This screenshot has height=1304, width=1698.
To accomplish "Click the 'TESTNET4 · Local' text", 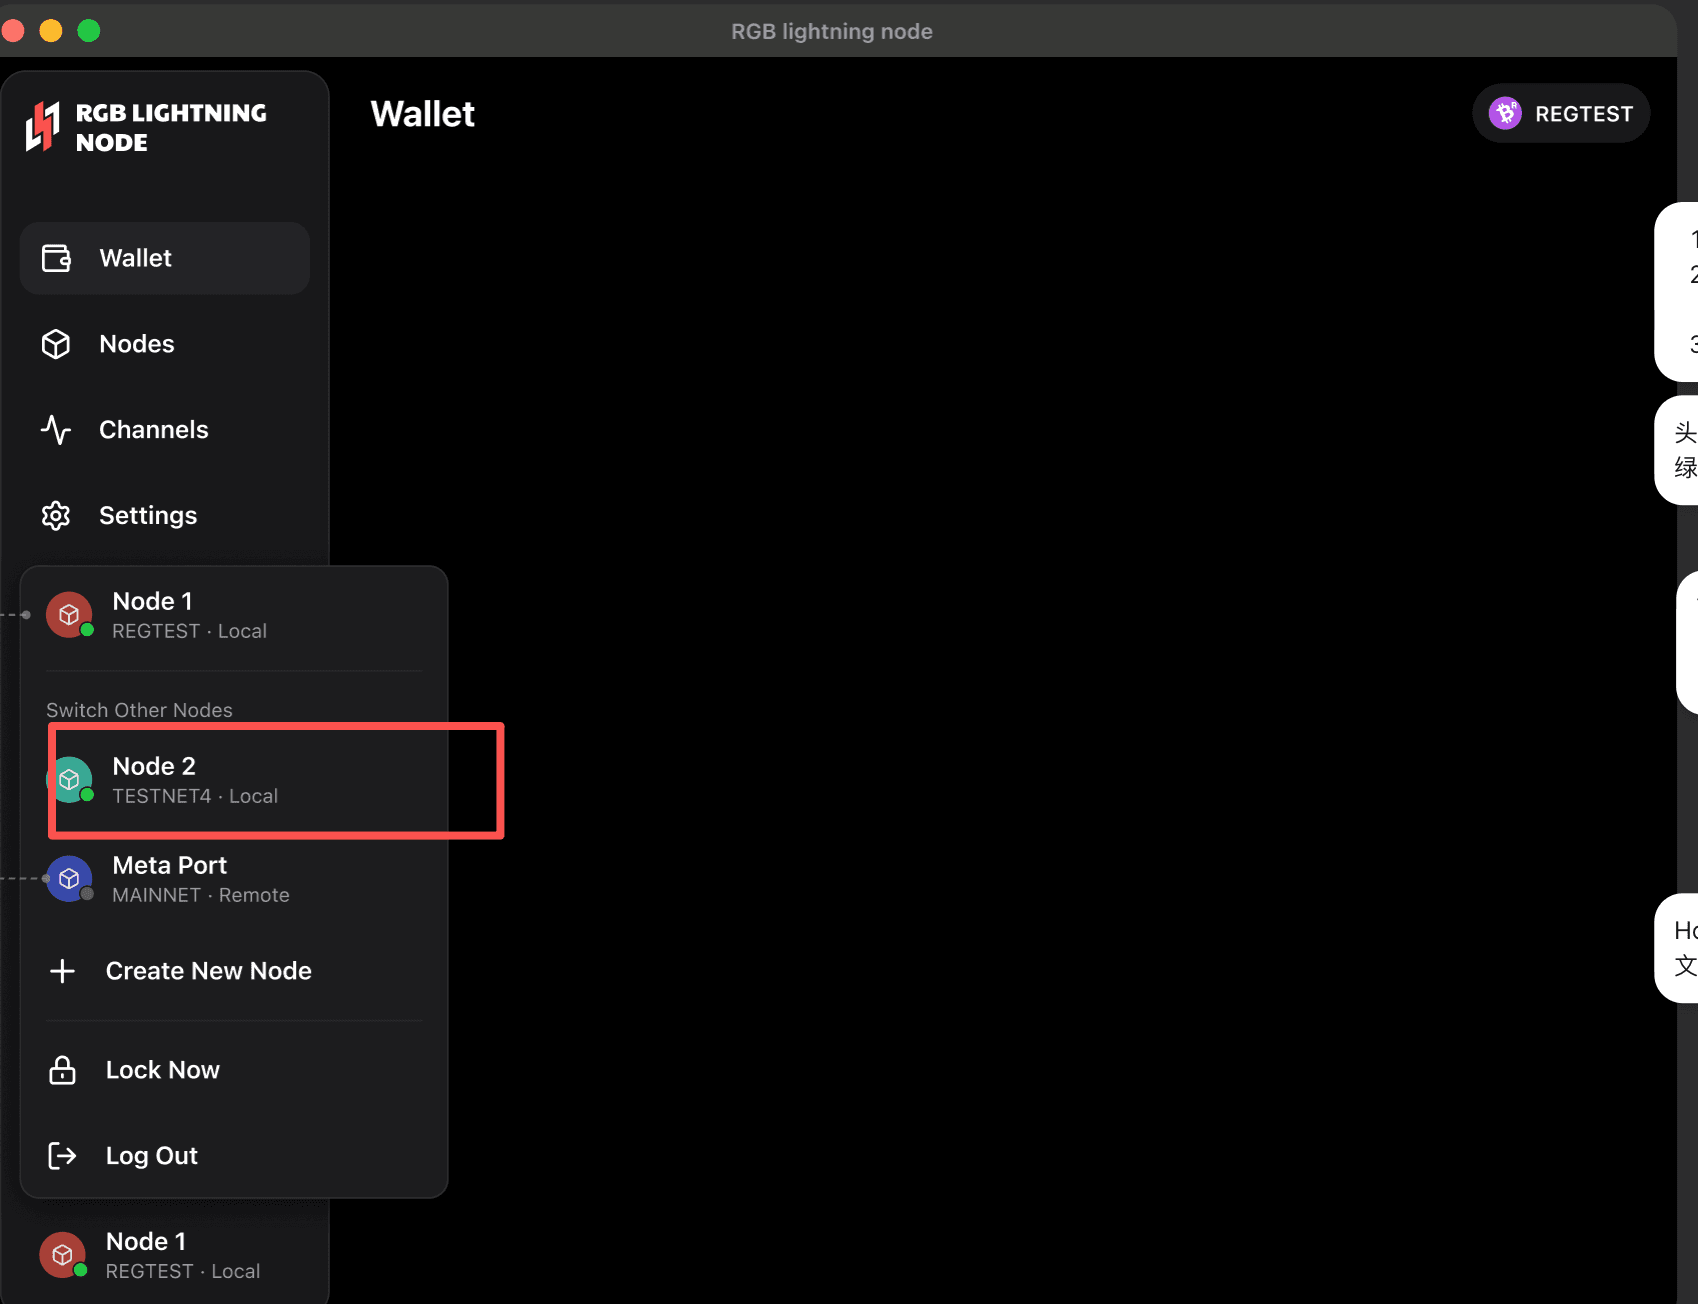I will (195, 796).
